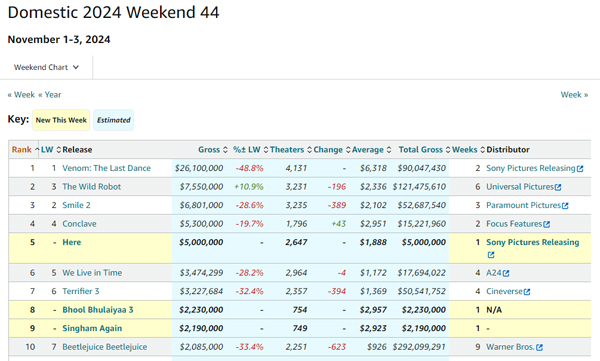Sort table by Gross column
The height and width of the screenshot is (361, 600).
[212, 150]
